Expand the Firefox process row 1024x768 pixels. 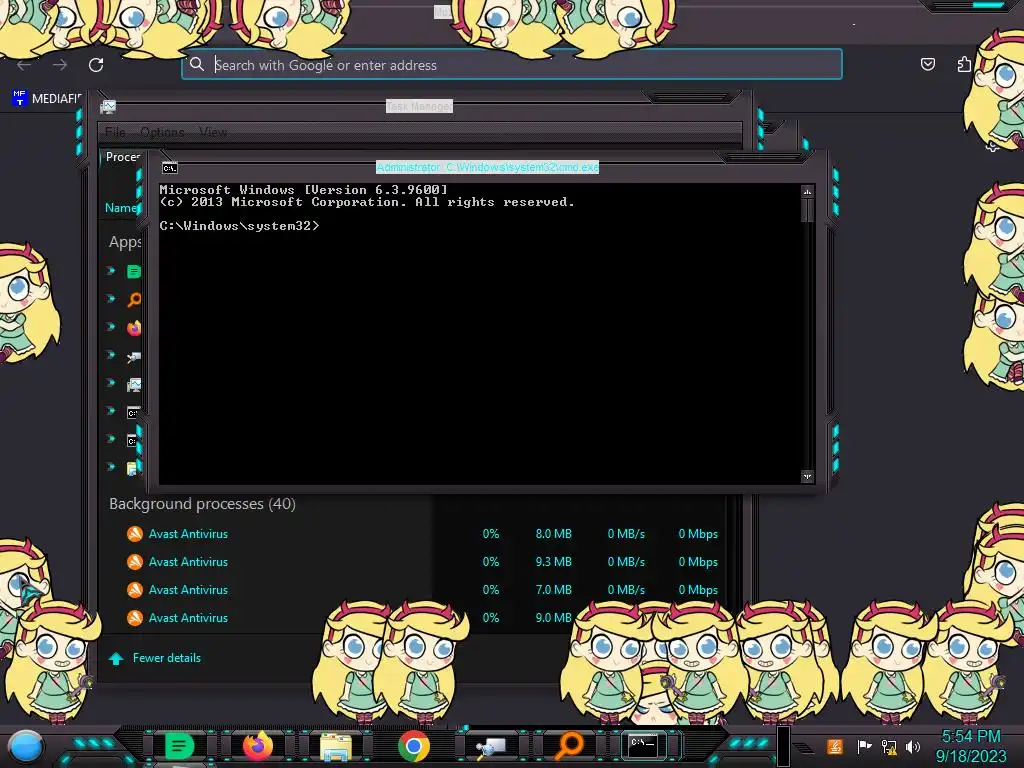point(111,327)
